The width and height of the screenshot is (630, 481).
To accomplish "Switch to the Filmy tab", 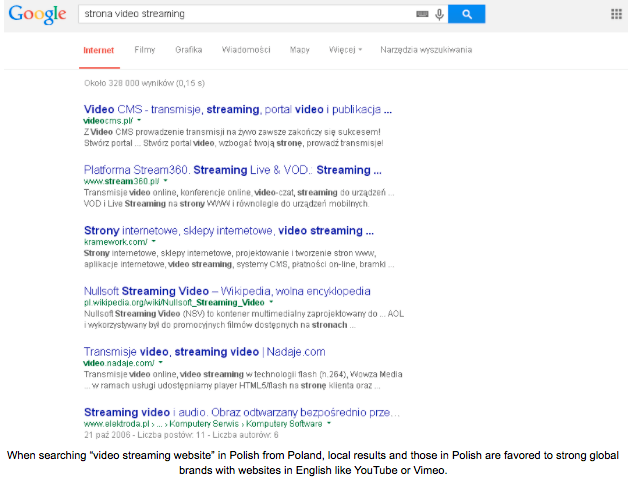I will coord(144,49).
